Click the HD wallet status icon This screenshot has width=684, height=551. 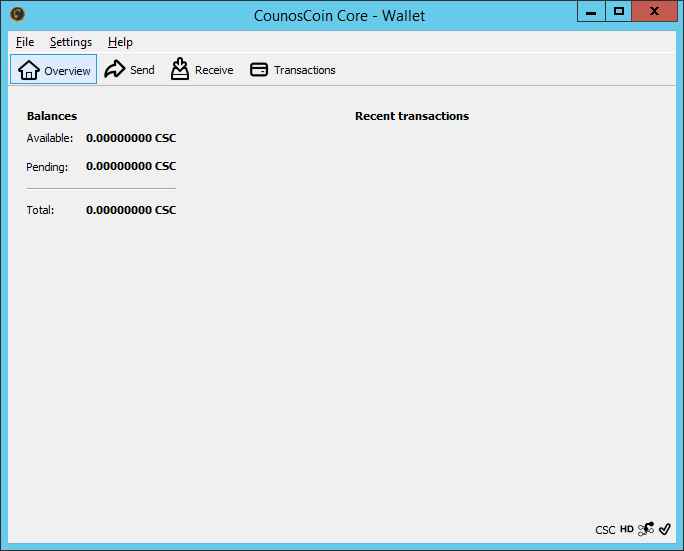pyautogui.click(x=626, y=529)
